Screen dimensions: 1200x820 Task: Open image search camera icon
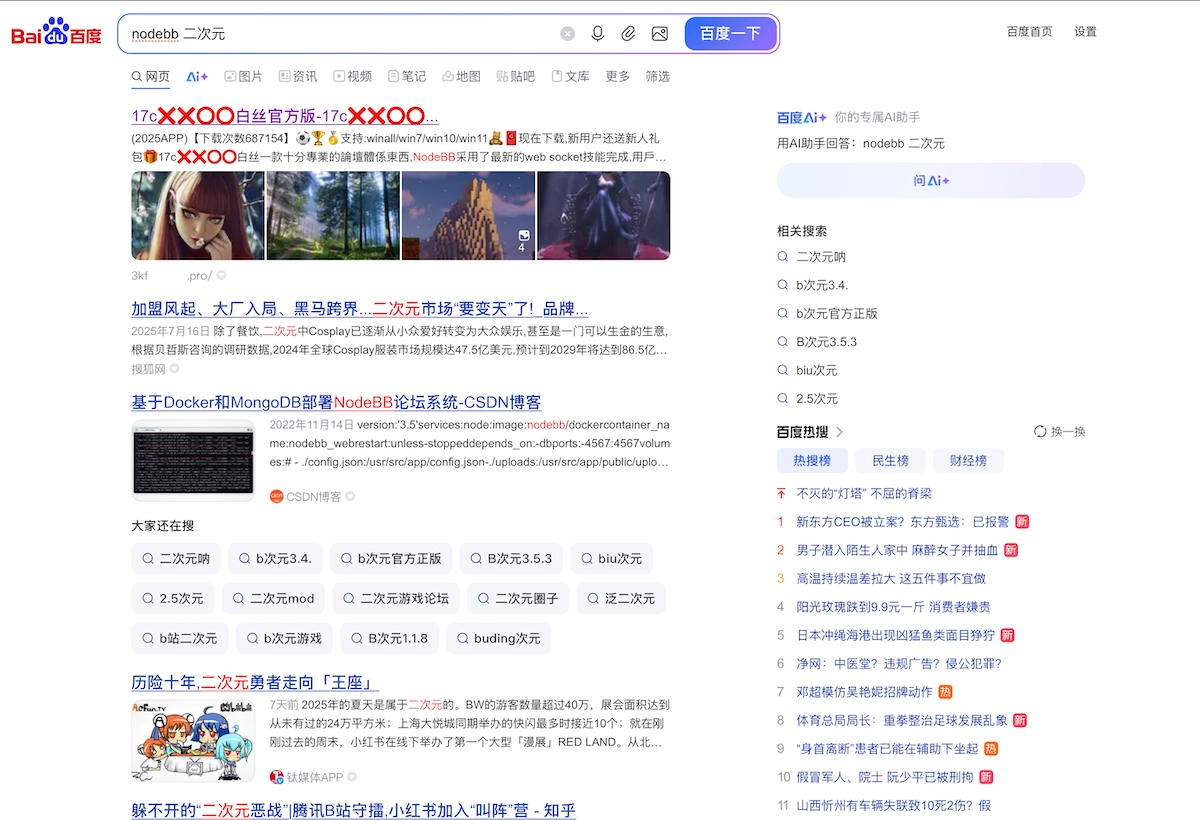click(659, 34)
